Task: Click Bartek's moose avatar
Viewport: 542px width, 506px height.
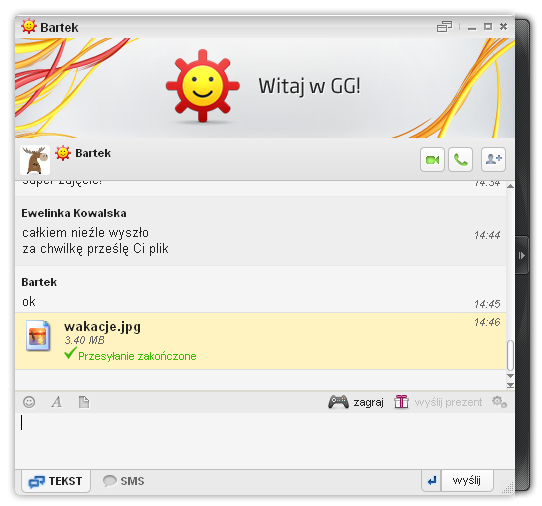Action: 35,160
